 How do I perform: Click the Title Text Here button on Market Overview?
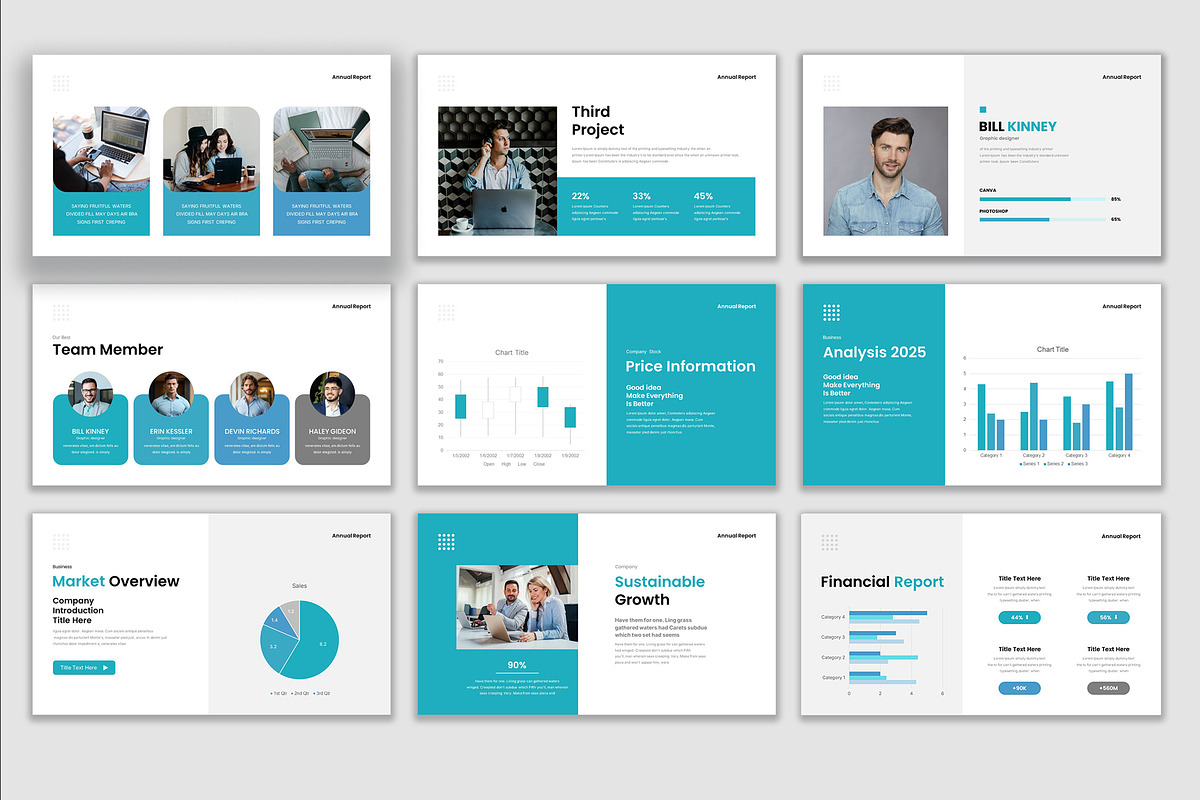point(84,667)
